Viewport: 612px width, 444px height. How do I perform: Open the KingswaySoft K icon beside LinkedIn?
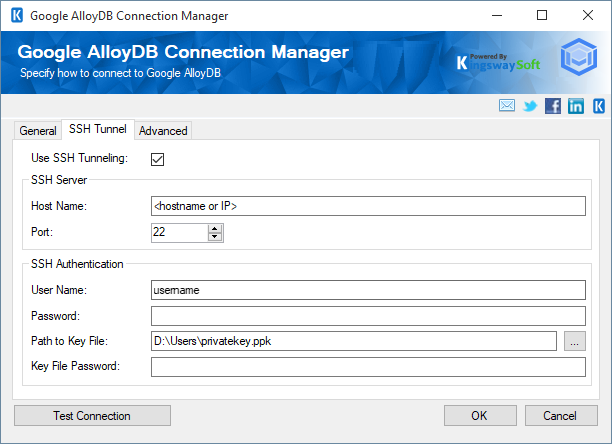pyautogui.click(x=599, y=106)
